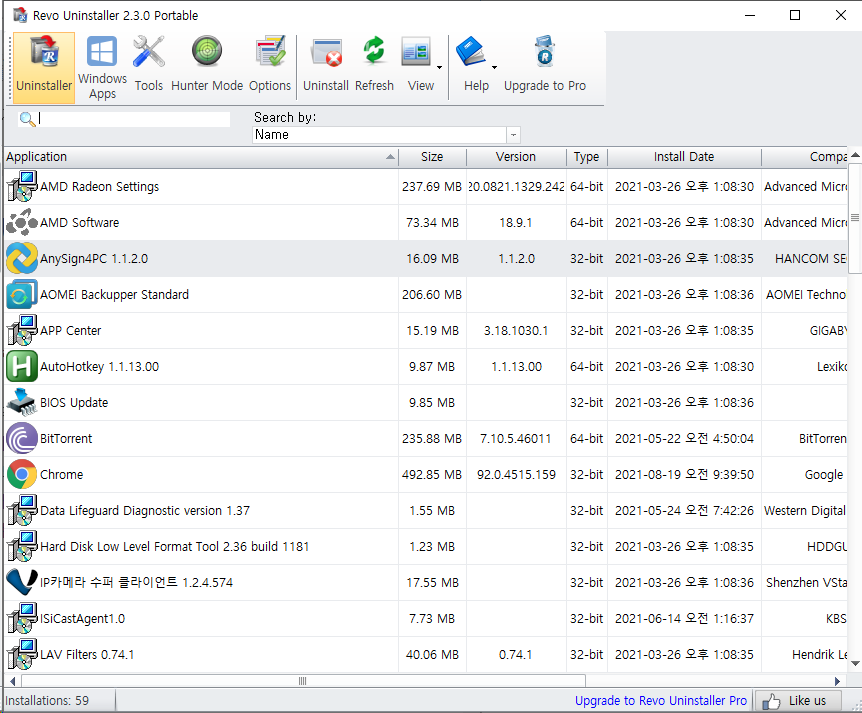Open the Help book icon

471,52
